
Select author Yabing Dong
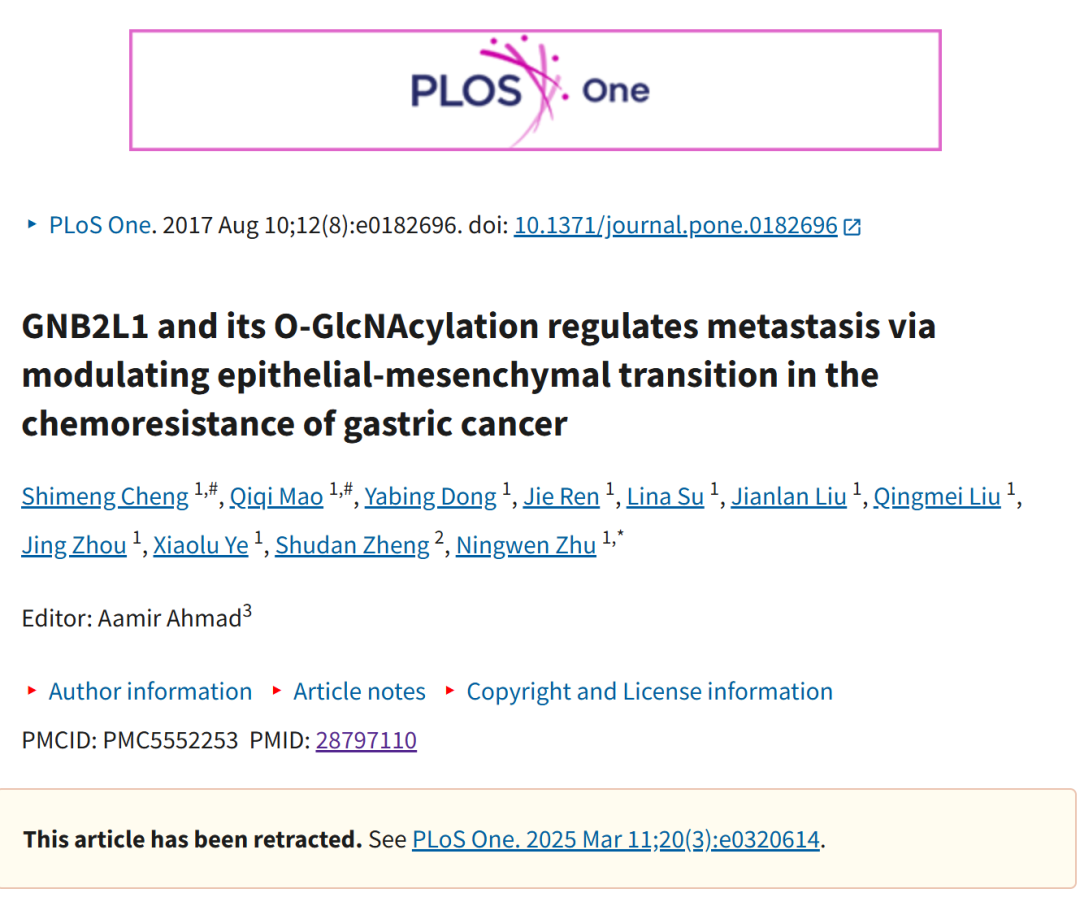tap(430, 496)
